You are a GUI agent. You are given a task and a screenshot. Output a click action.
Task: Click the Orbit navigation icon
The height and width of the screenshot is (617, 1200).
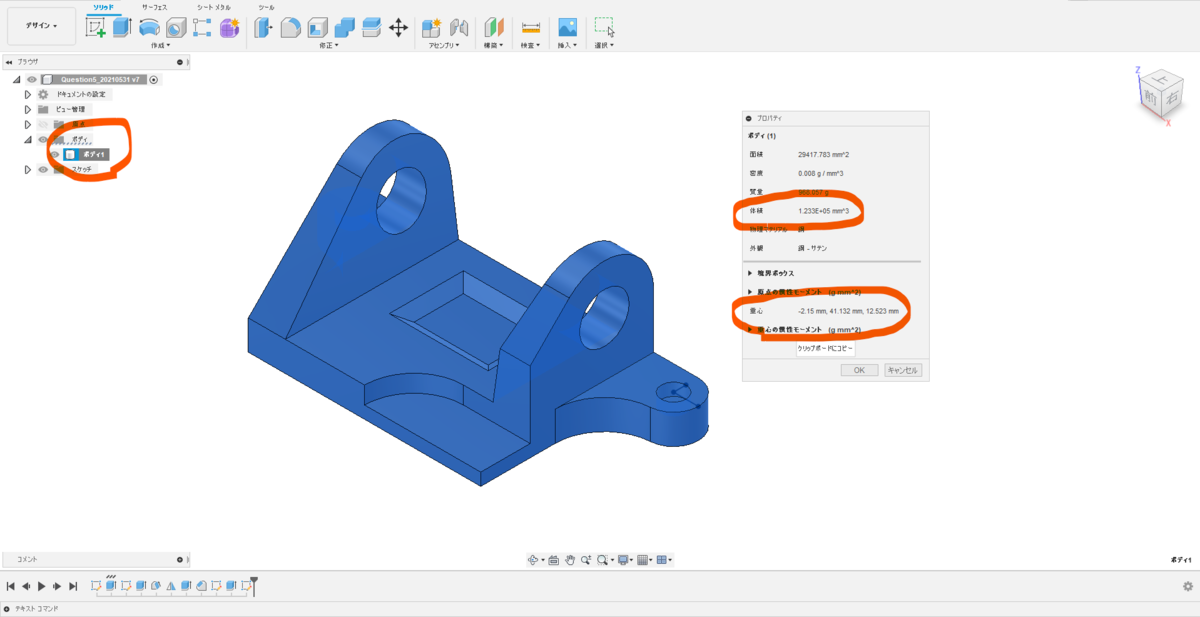(534, 560)
